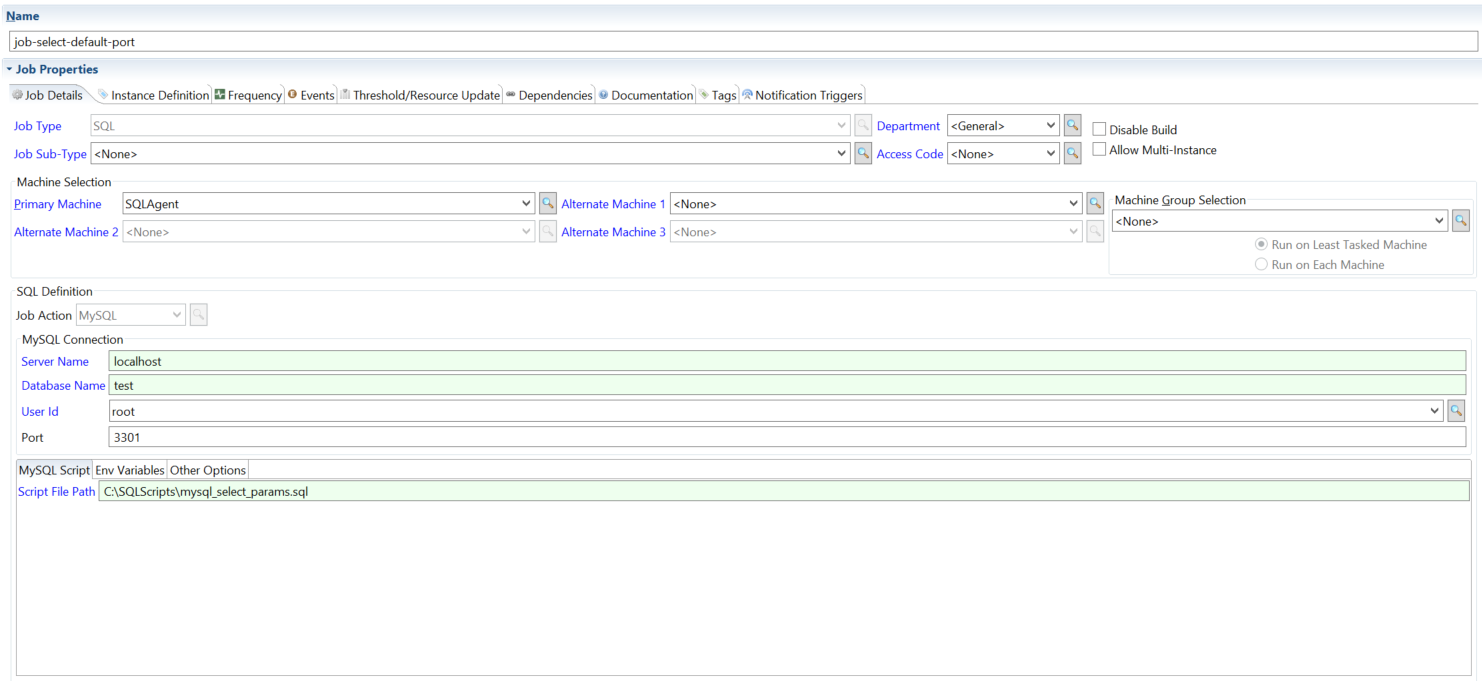1482x681 pixels.
Task: Open Alternate Machine 1 lookup magnifier
Action: click(x=1095, y=204)
